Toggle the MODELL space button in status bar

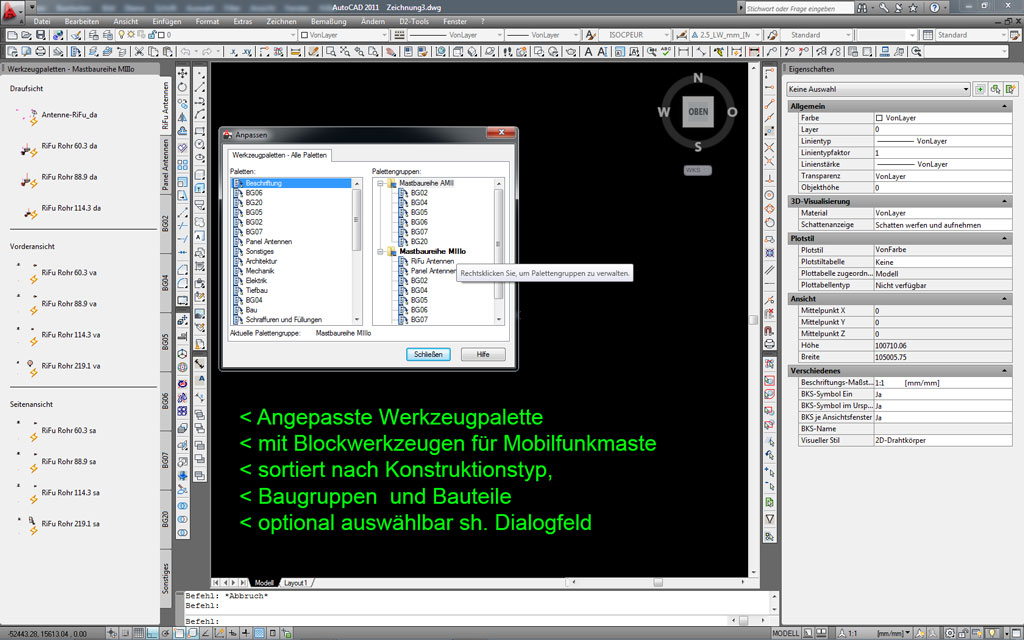click(x=786, y=633)
